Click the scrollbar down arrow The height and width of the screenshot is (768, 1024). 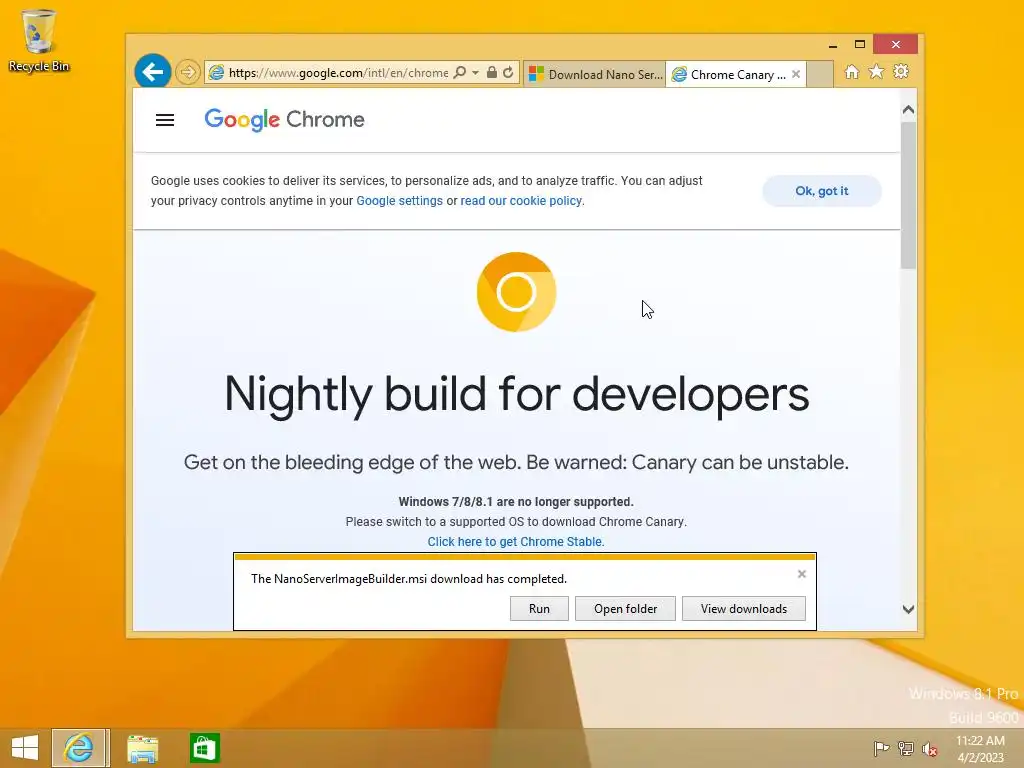click(908, 609)
